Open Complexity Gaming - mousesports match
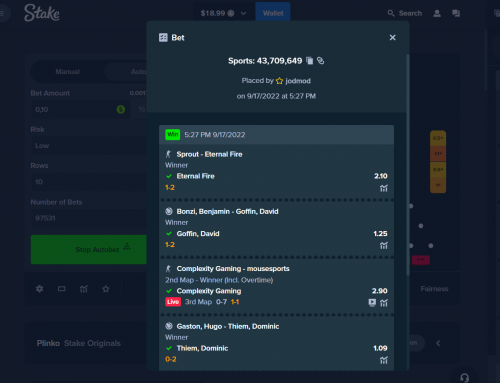This screenshot has height=383, width=500. pyautogui.click(x=233, y=269)
